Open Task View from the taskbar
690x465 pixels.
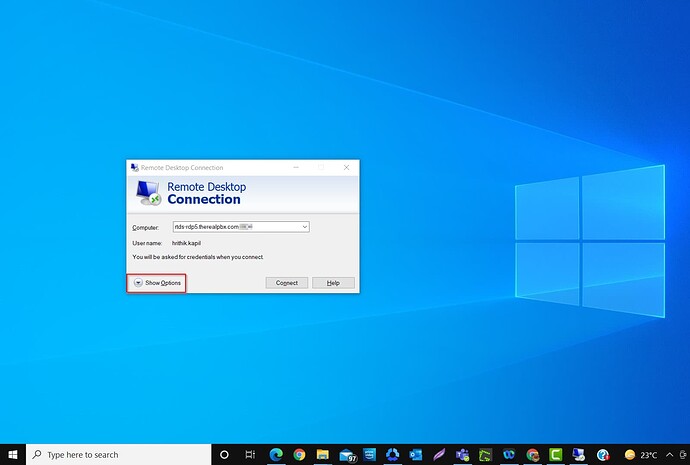251,454
